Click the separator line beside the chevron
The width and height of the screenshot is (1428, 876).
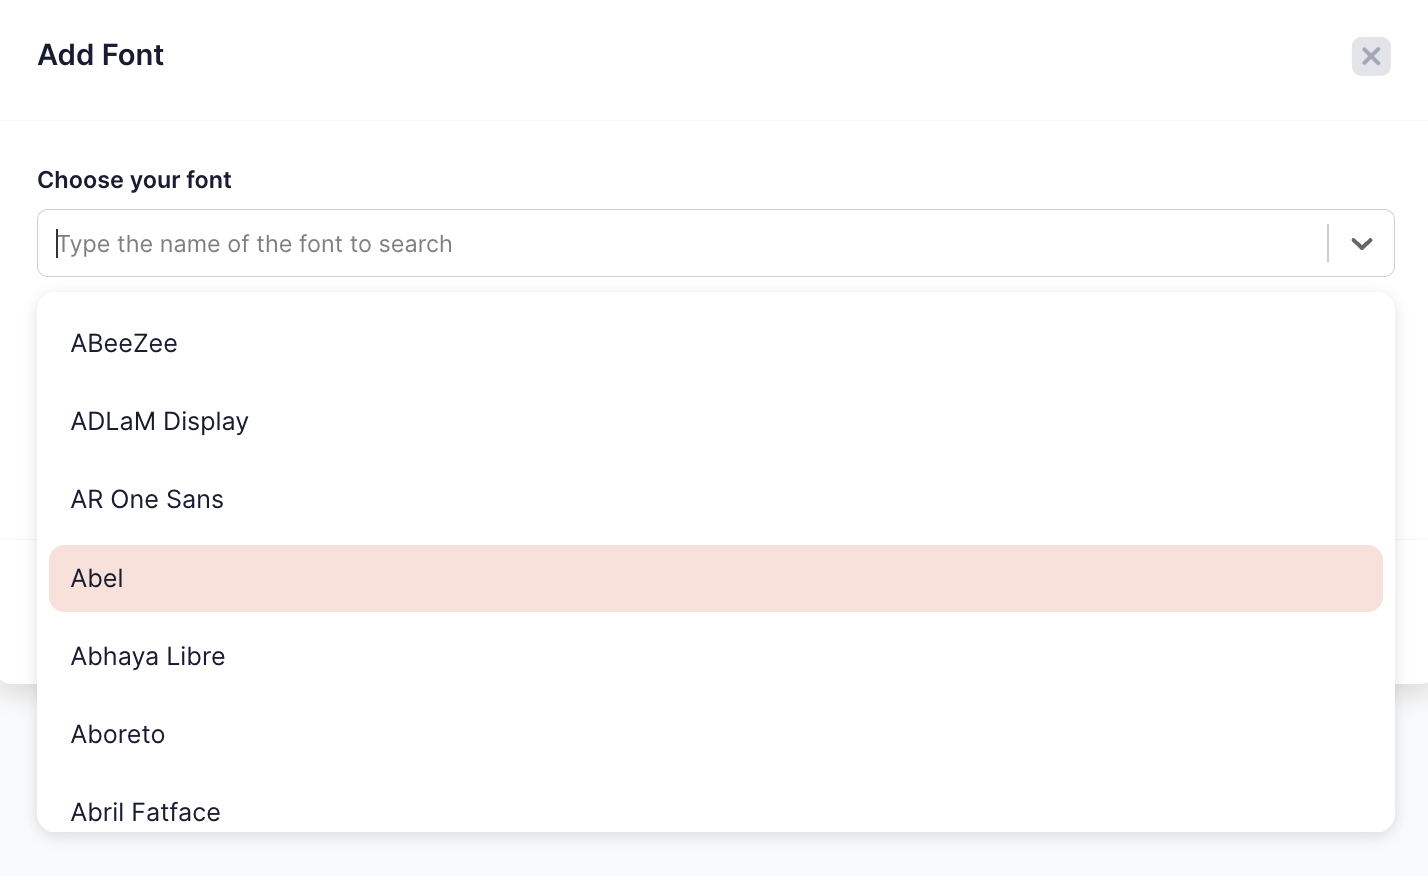(x=1328, y=243)
